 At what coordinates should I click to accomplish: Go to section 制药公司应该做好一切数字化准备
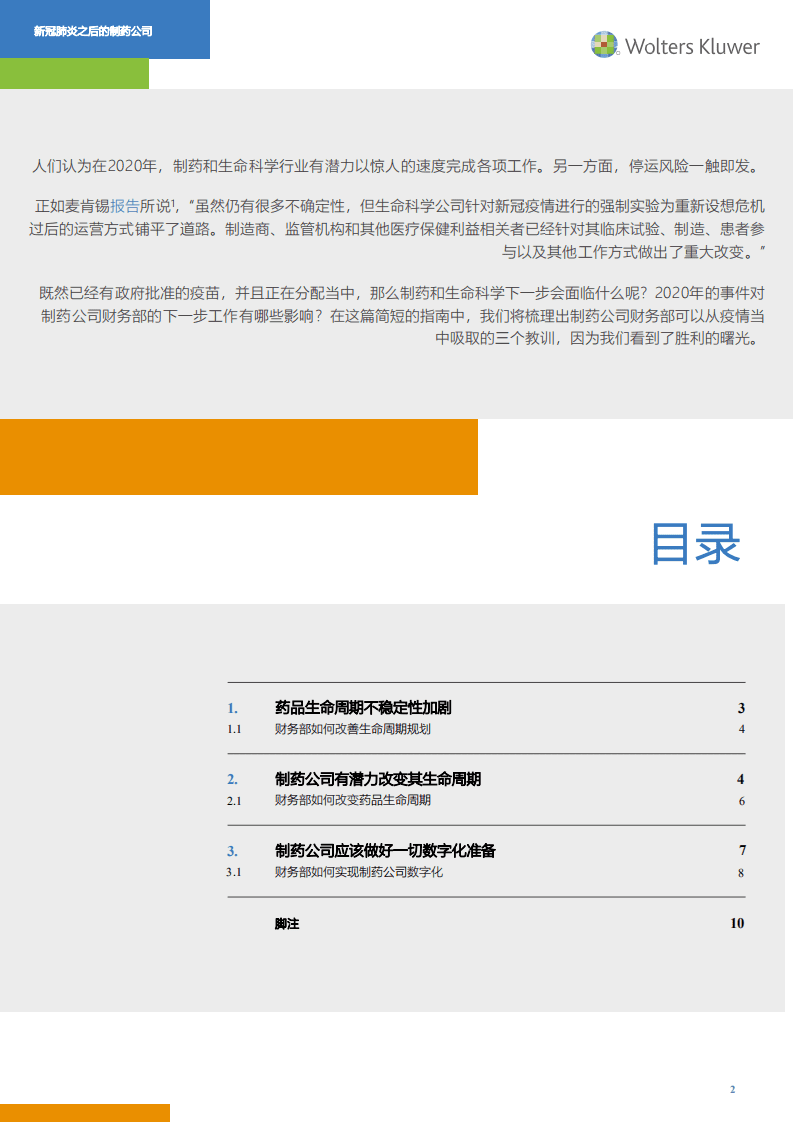pos(385,850)
